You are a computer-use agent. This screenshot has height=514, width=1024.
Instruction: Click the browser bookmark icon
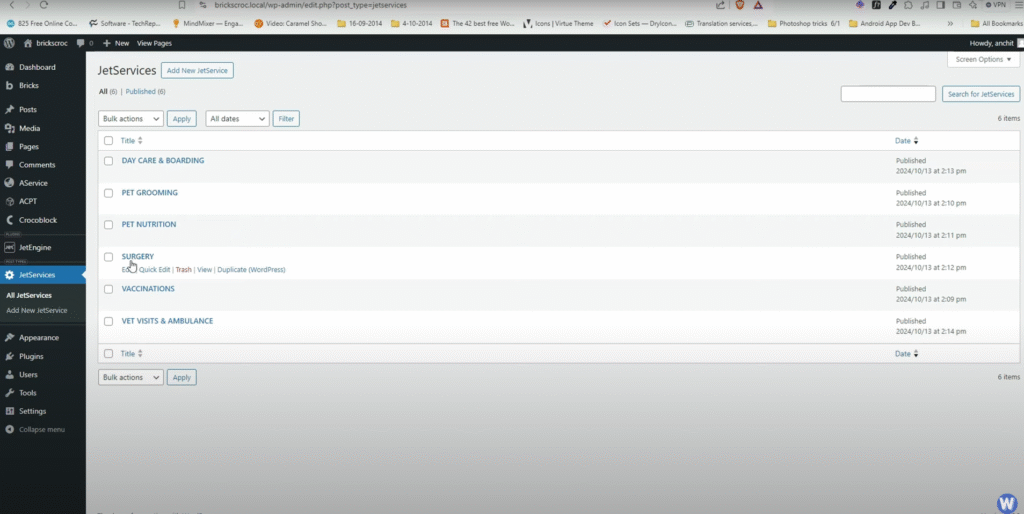coord(182,5)
